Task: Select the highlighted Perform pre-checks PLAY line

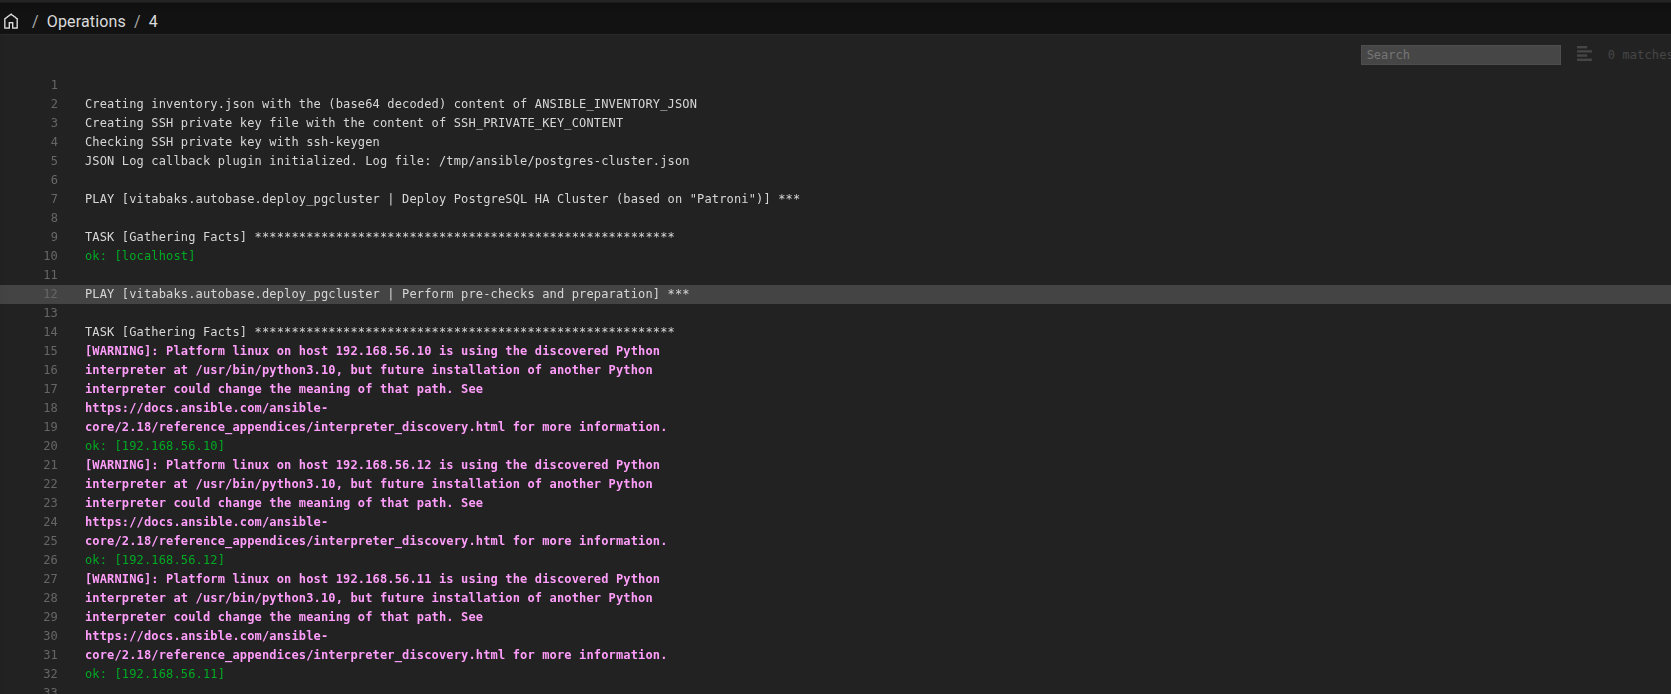Action: pos(387,294)
